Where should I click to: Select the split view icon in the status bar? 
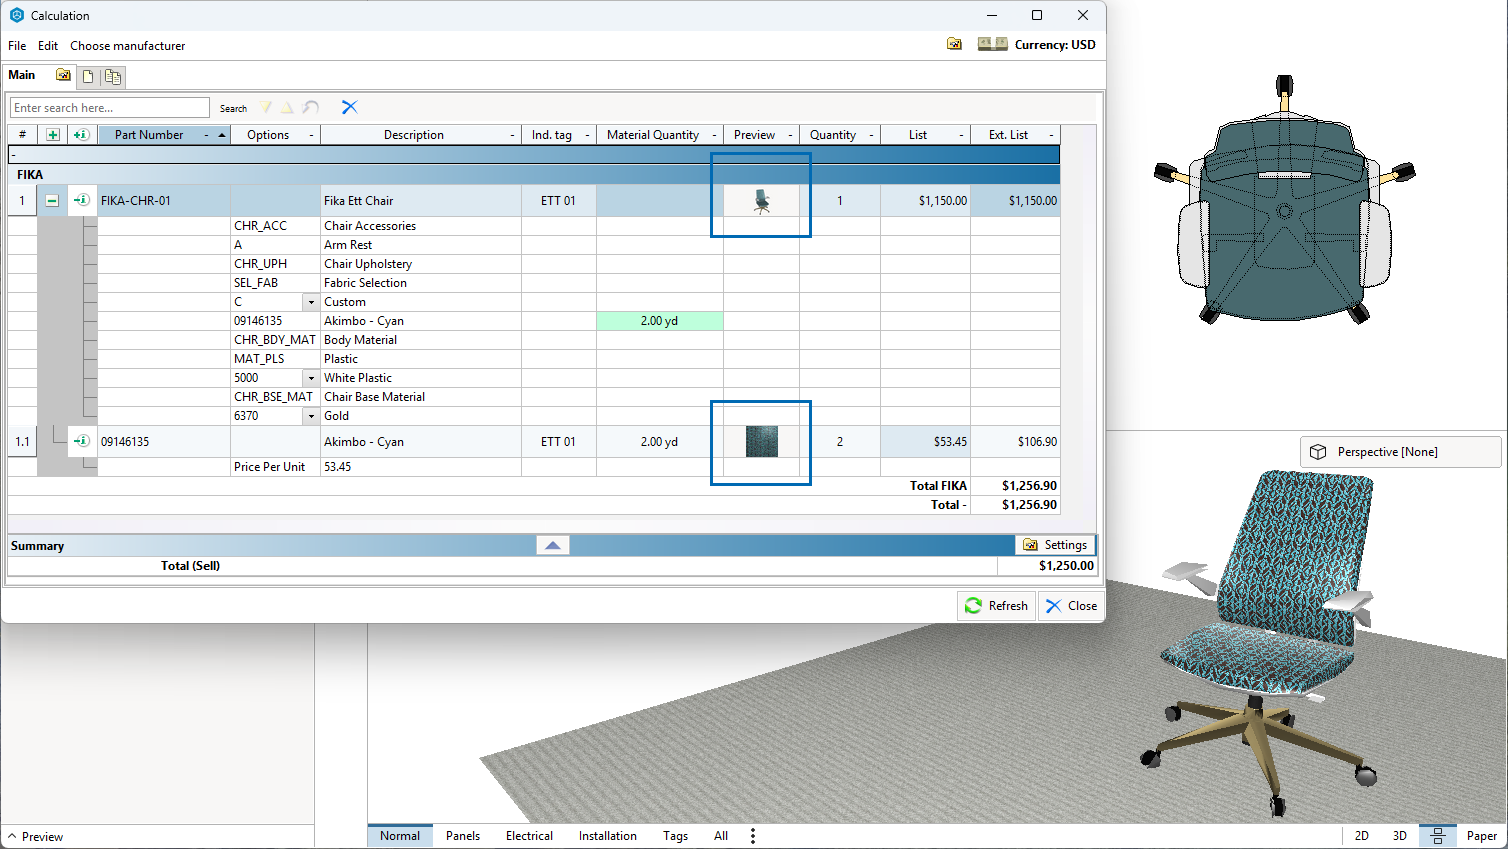(1437, 836)
